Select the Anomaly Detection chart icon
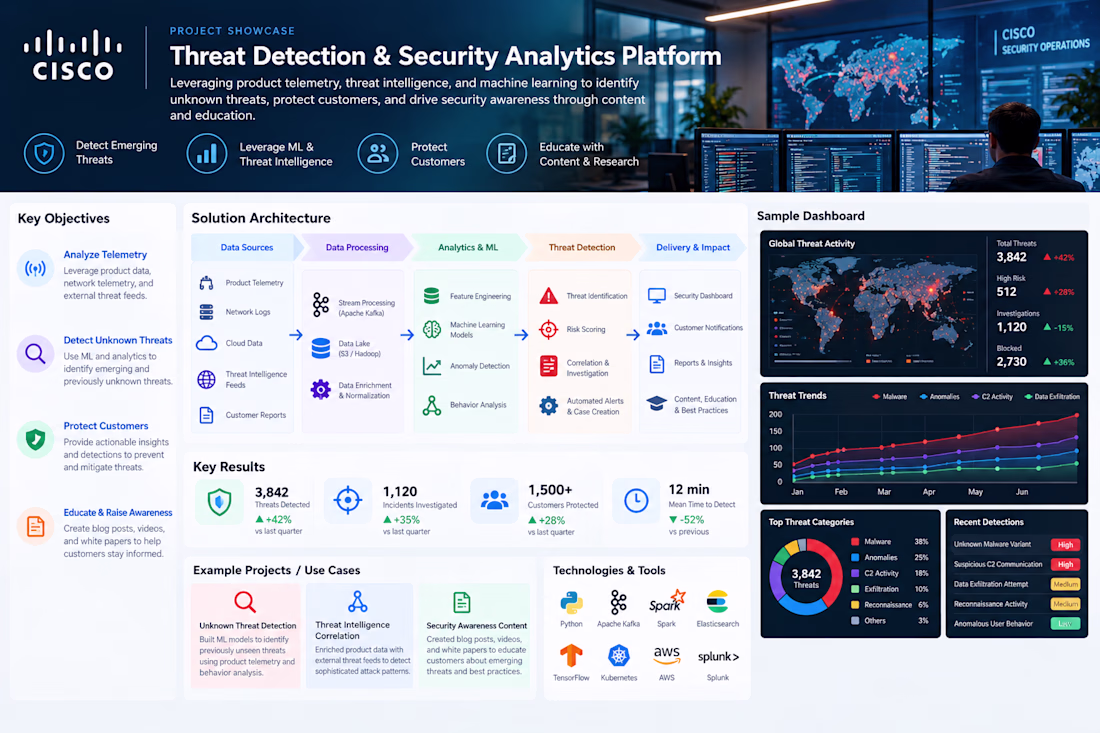The width and height of the screenshot is (1100, 733). point(431,365)
